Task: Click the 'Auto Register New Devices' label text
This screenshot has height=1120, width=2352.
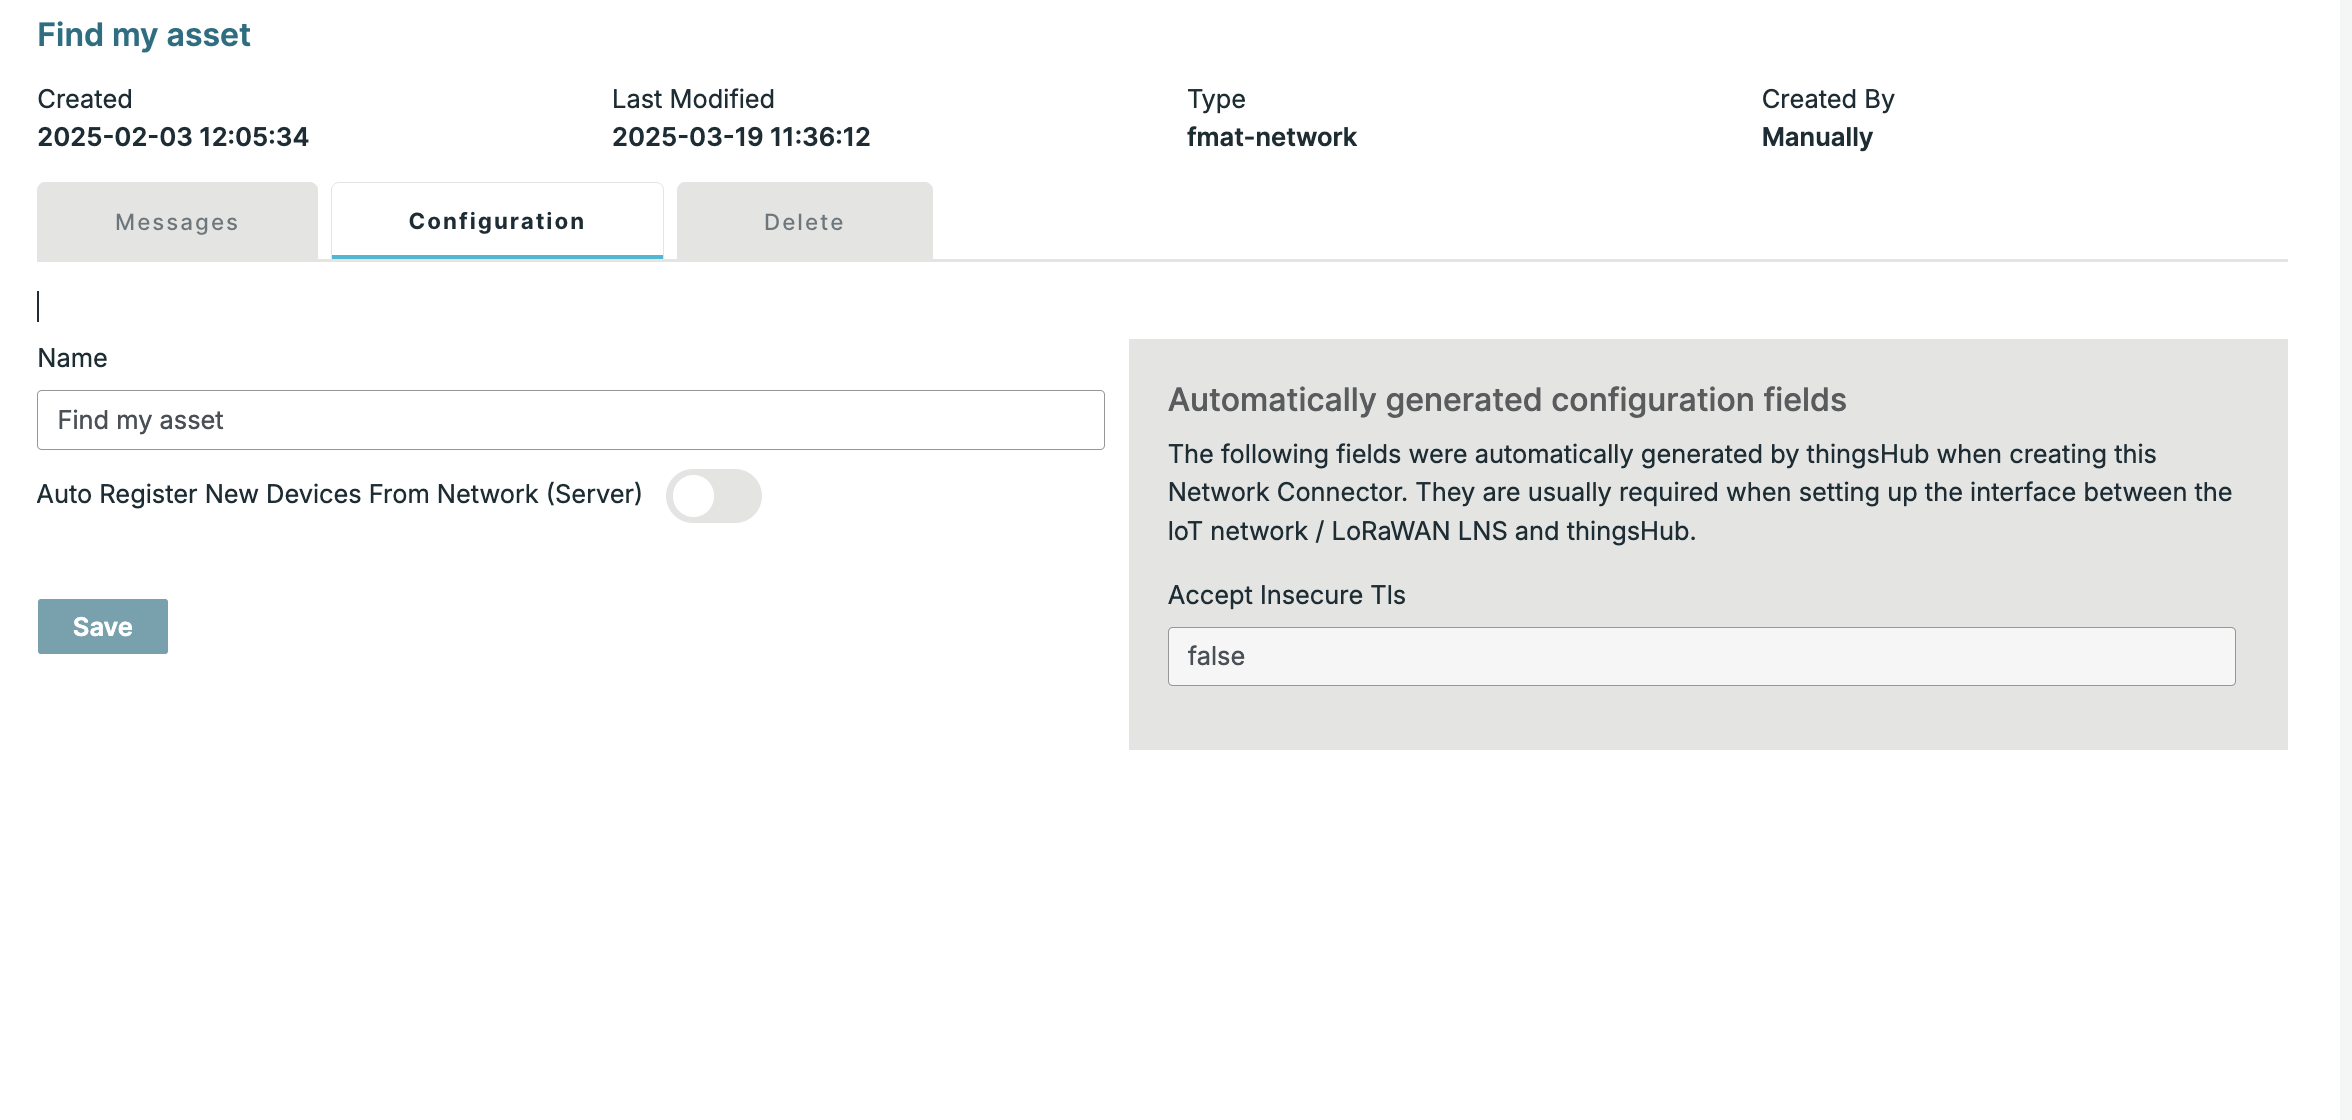Action: (339, 494)
